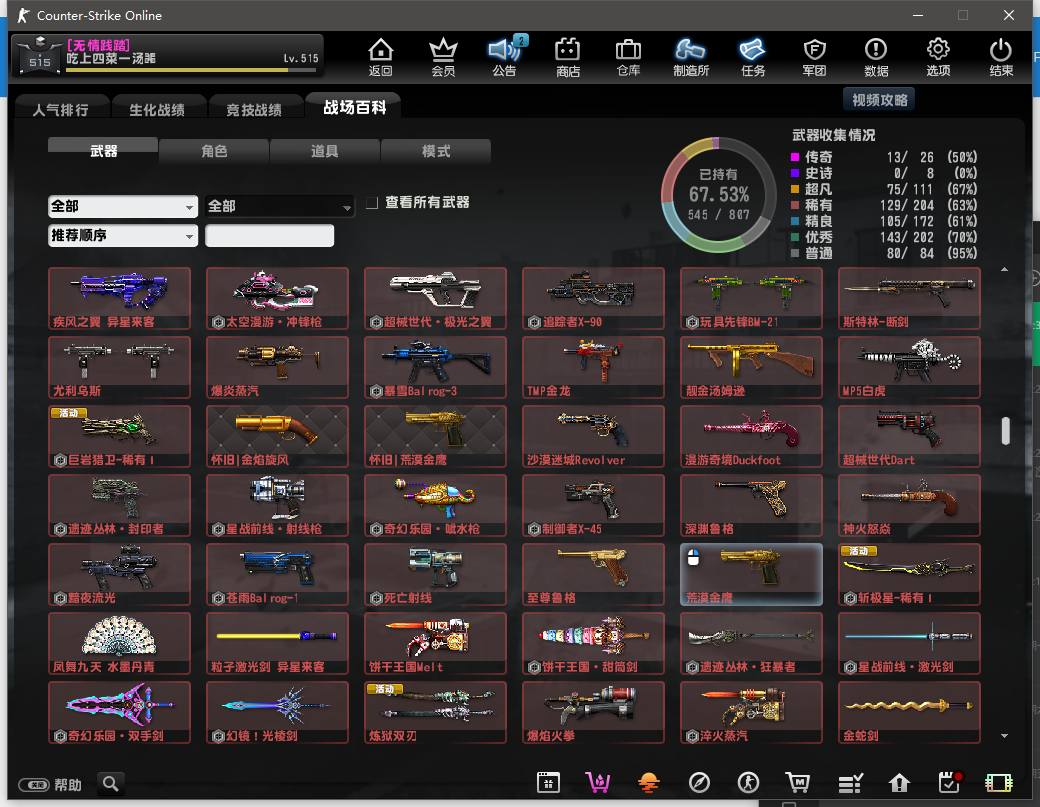Image resolution: width=1040 pixels, height=807 pixels.
Task: Click the clipboard icon with red dot
Action: click(x=950, y=783)
